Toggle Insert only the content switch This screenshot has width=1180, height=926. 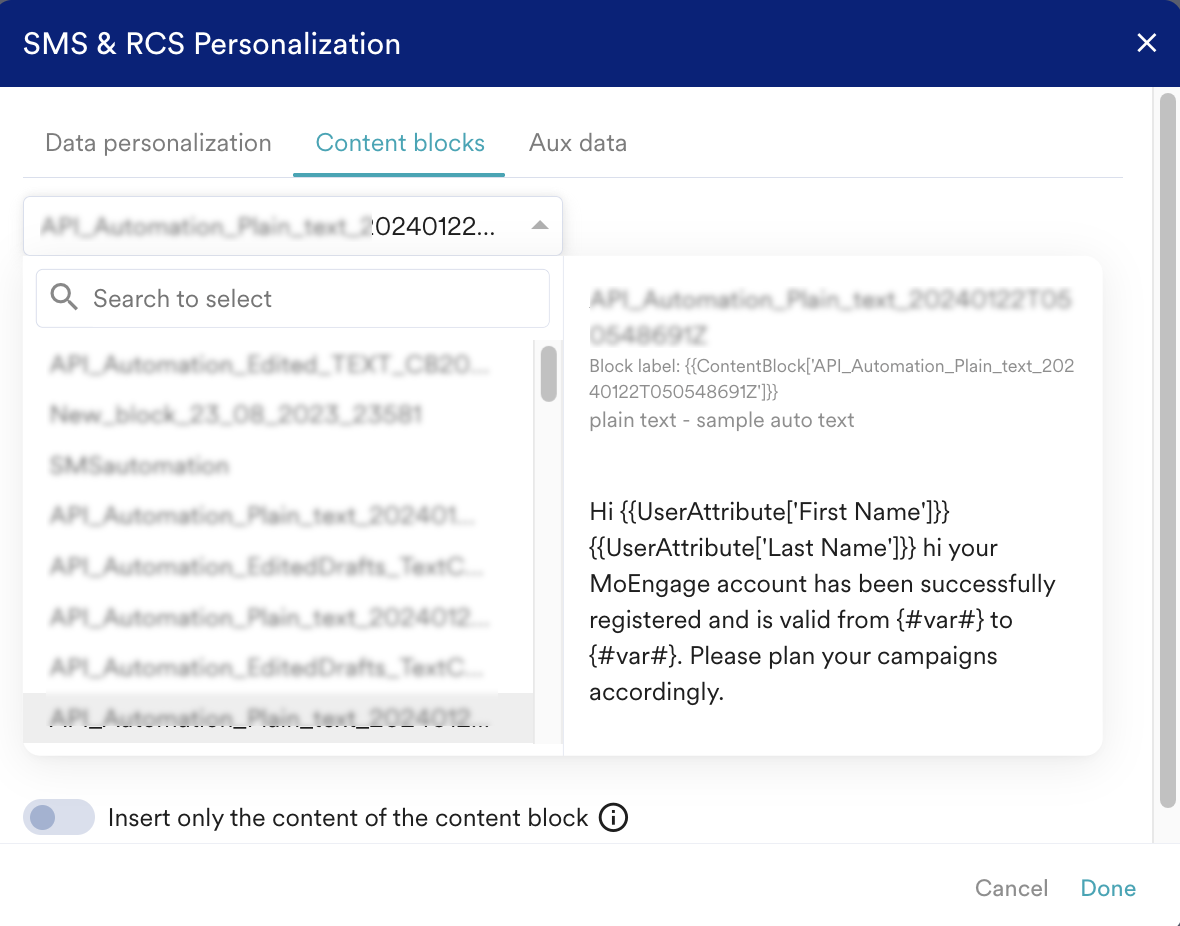(59, 818)
